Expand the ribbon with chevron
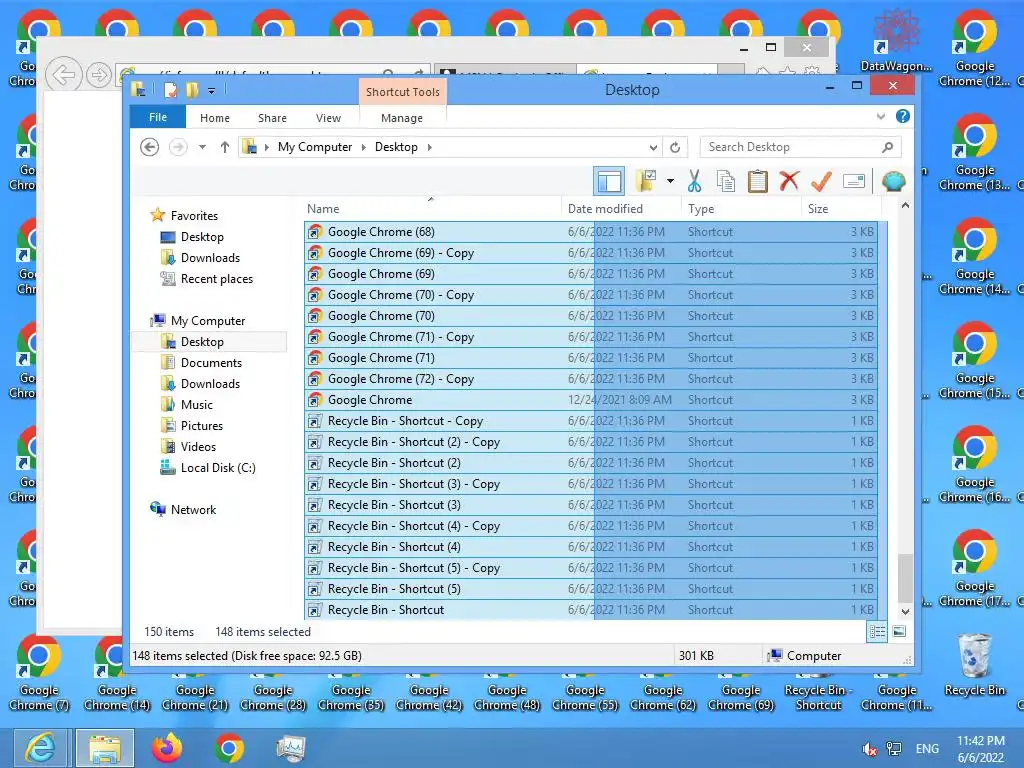1024x768 pixels. pos(880,116)
